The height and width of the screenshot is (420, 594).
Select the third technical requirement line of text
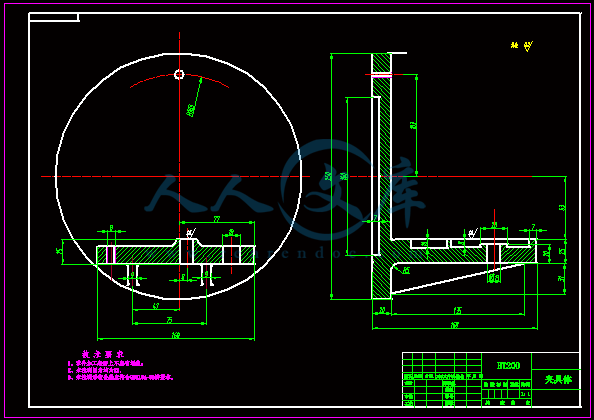click(x=120, y=377)
